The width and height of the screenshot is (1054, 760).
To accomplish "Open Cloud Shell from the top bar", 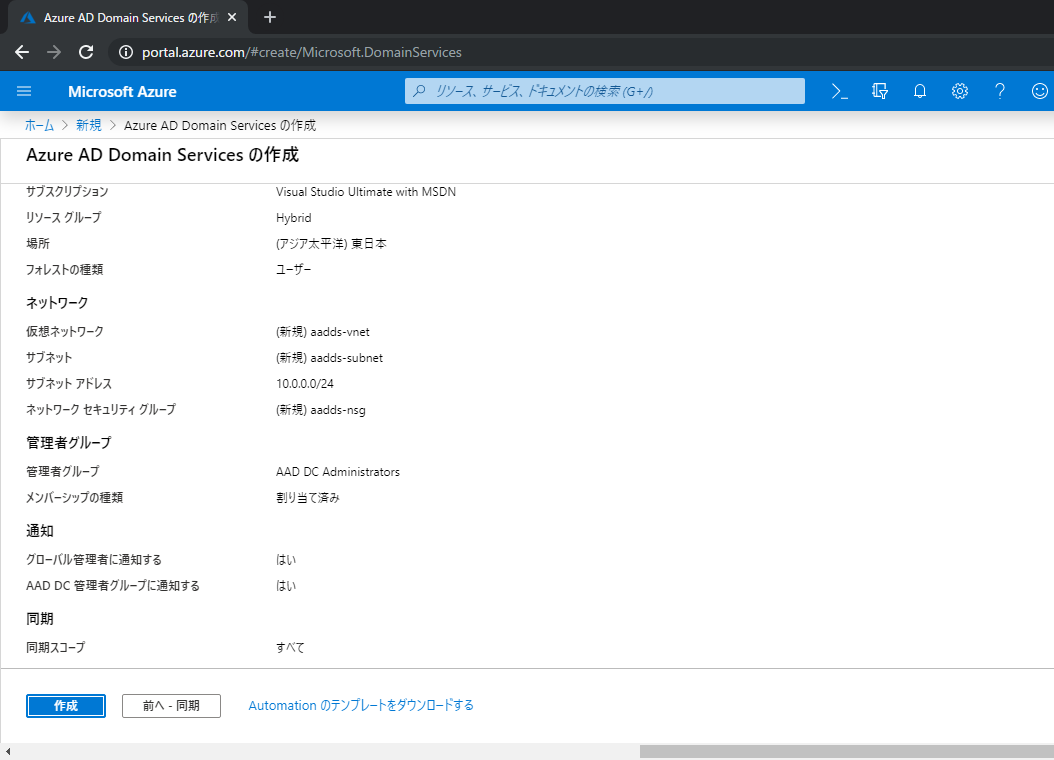I will click(x=840, y=91).
